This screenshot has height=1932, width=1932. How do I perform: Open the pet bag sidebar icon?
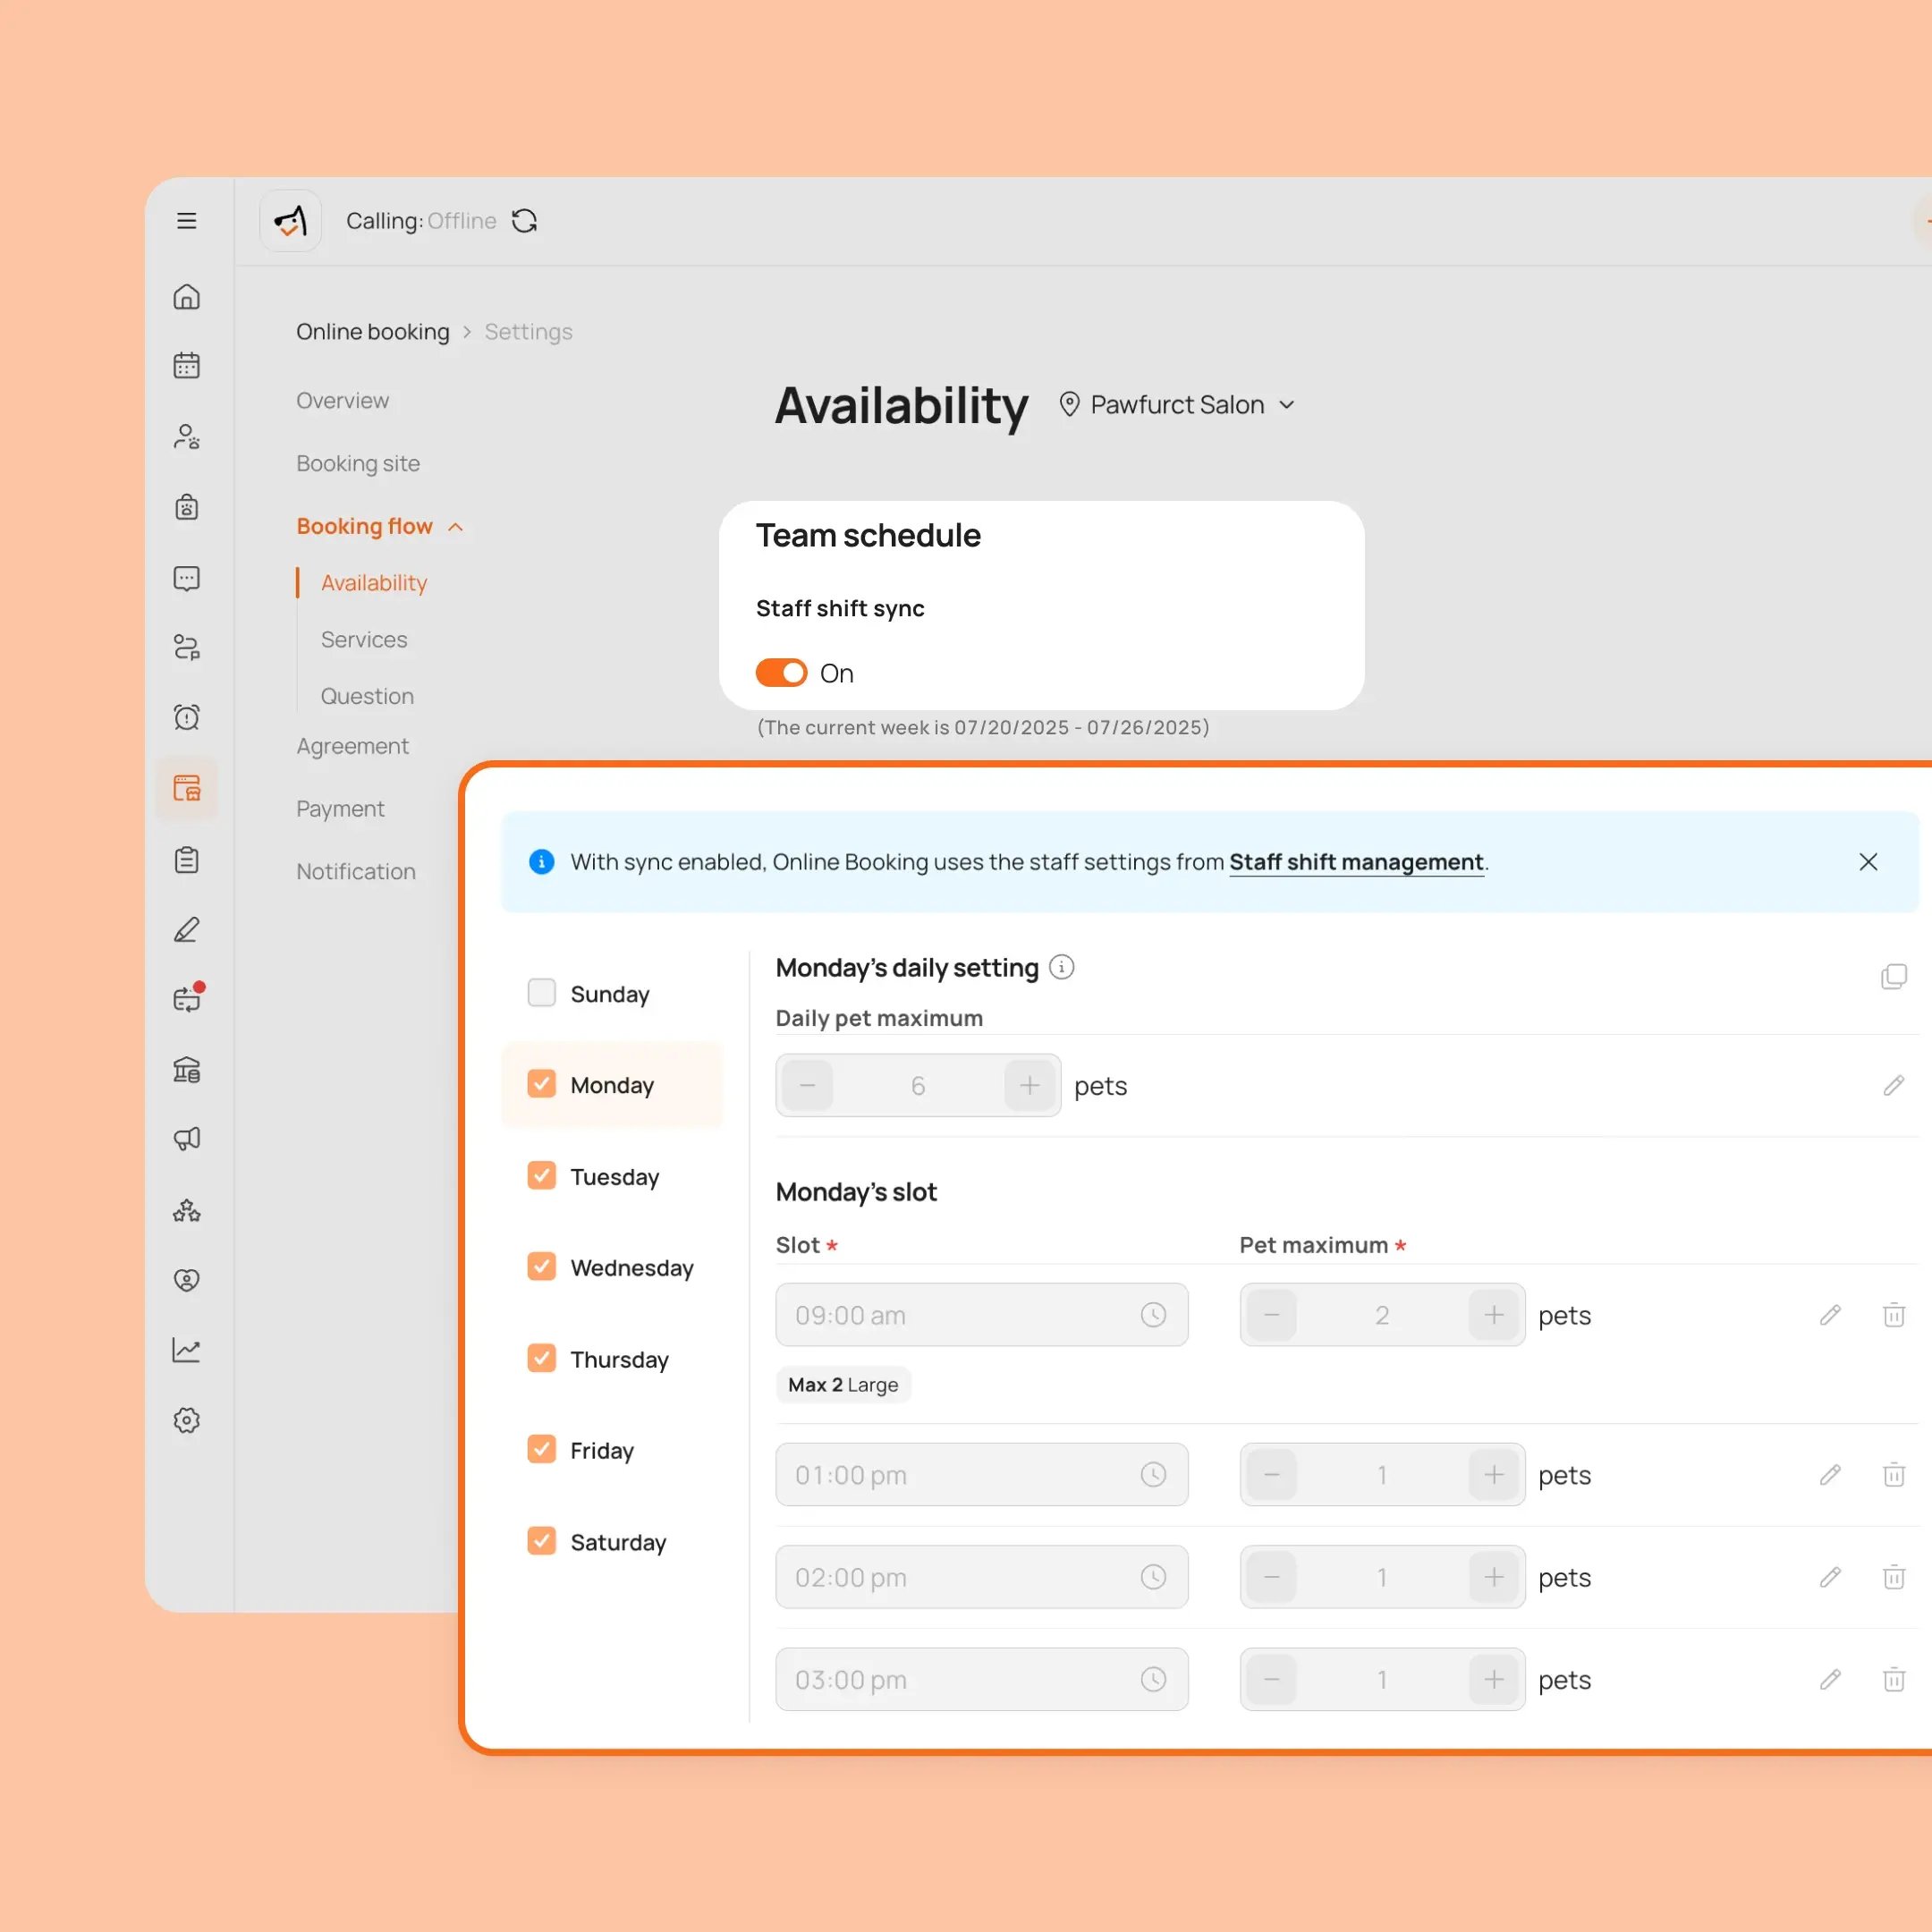click(187, 507)
